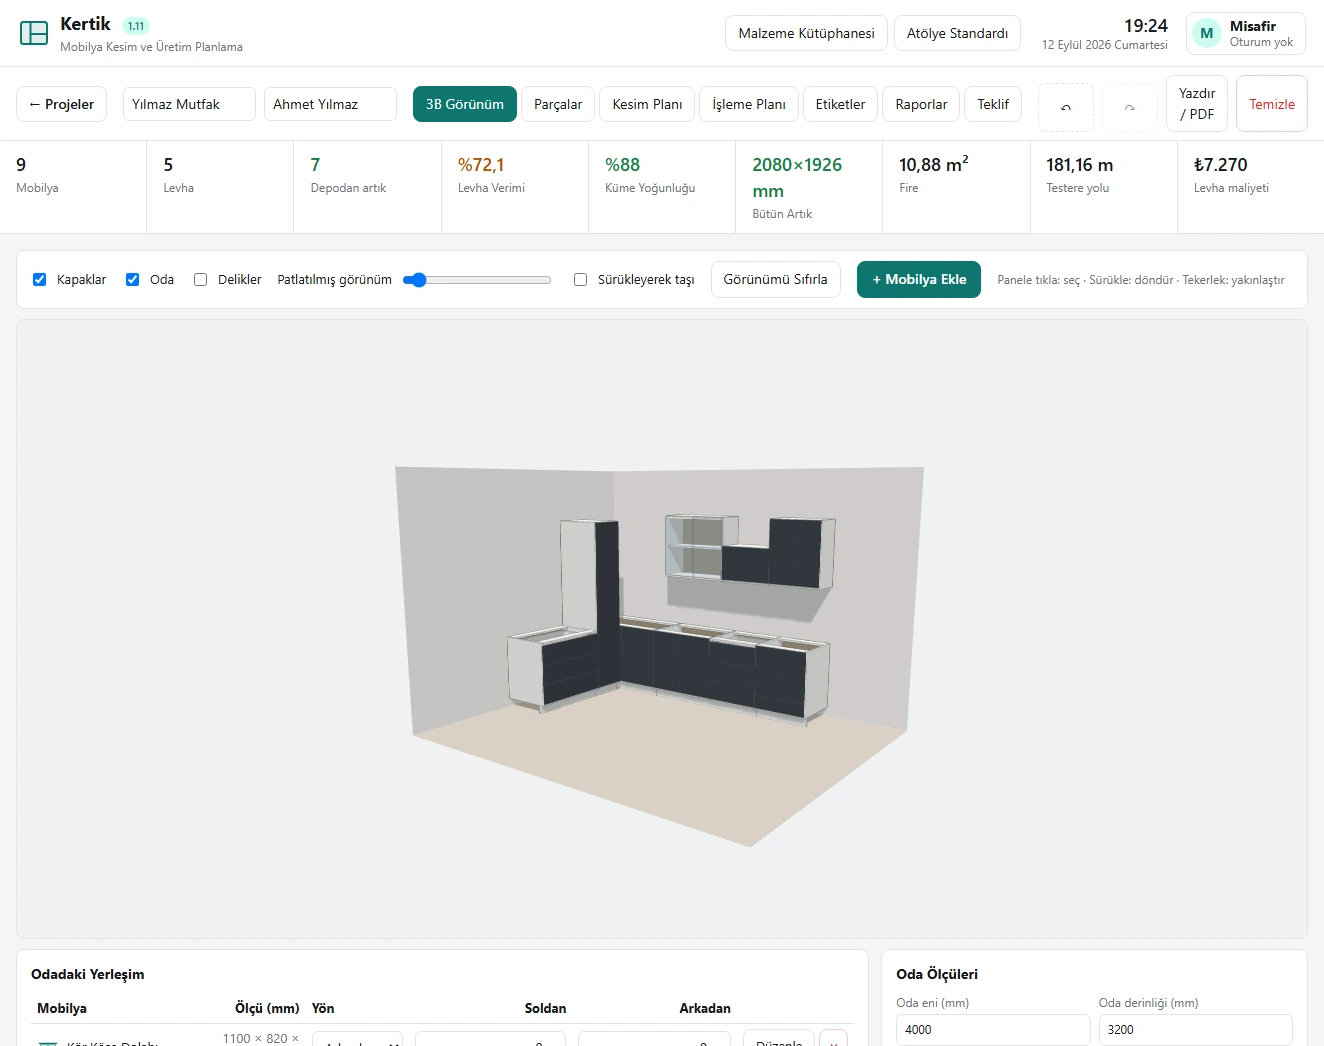Edit the Ahmet Yılmaz customer field
1324x1046 pixels.
click(330, 104)
